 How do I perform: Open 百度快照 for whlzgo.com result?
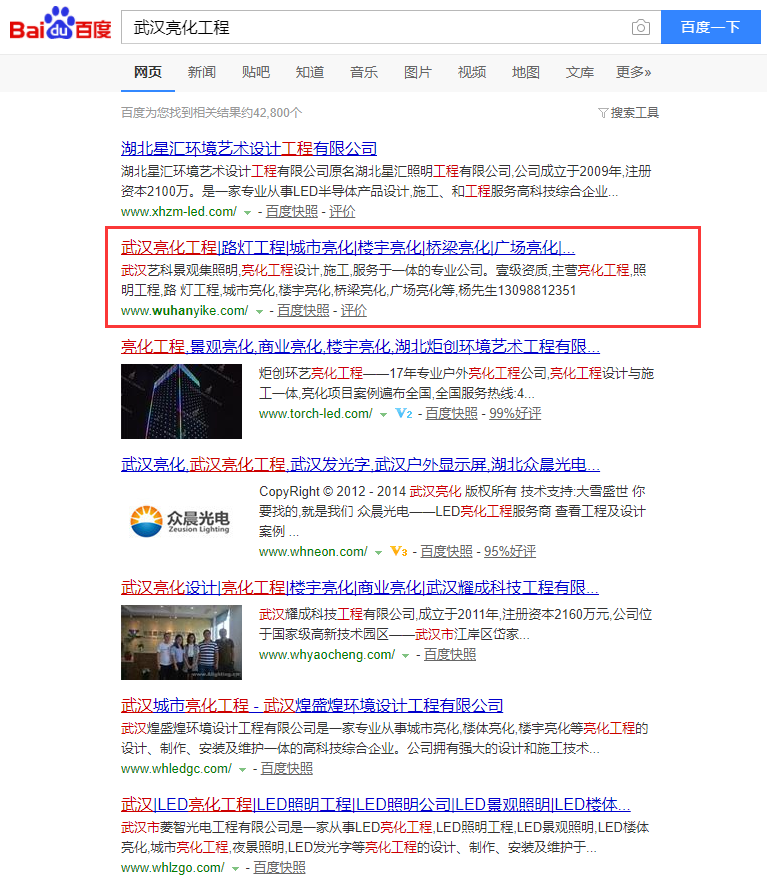279,868
